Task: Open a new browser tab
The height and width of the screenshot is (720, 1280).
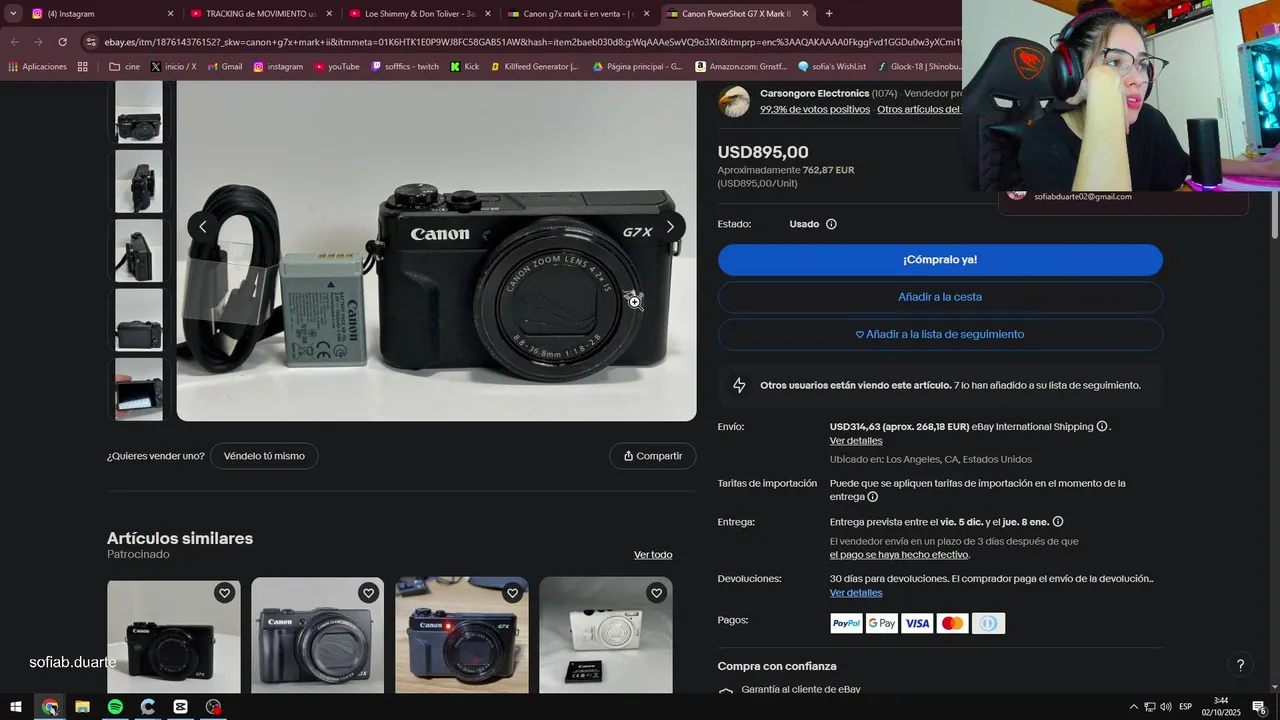Action: click(829, 14)
